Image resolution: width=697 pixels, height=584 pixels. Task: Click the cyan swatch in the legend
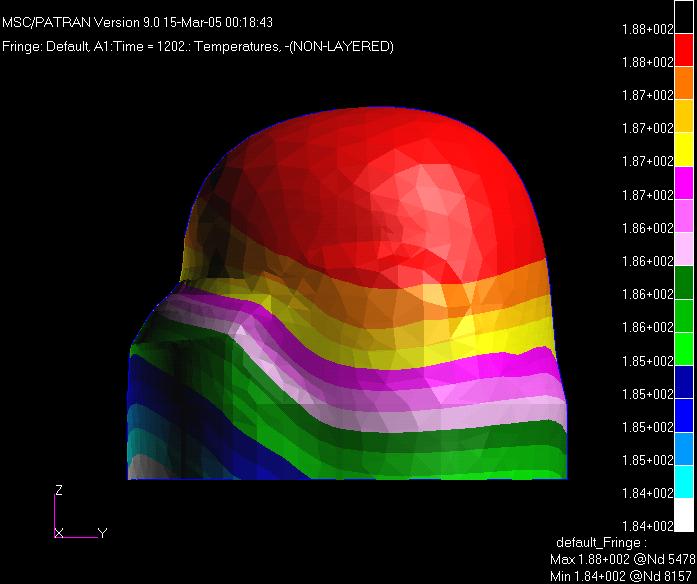point(684,481)
